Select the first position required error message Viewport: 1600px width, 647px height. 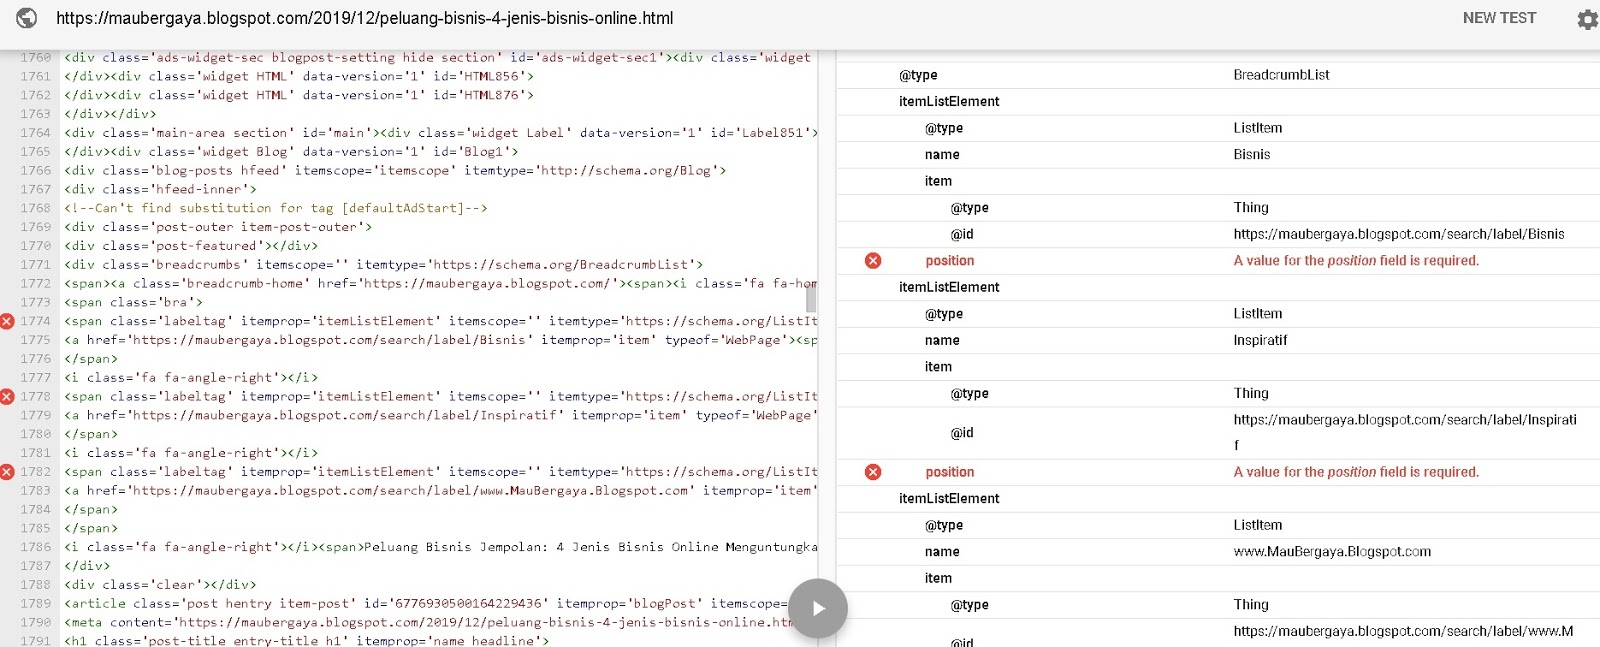(1356, 260)
